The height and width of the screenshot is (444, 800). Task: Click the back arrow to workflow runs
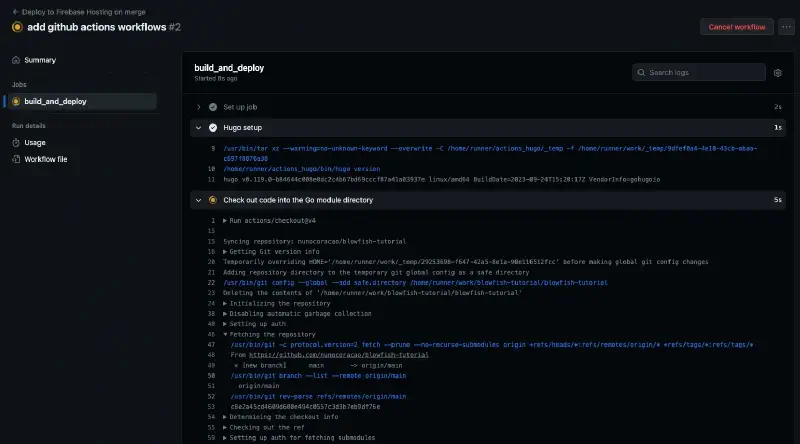(x=17, y=10)
